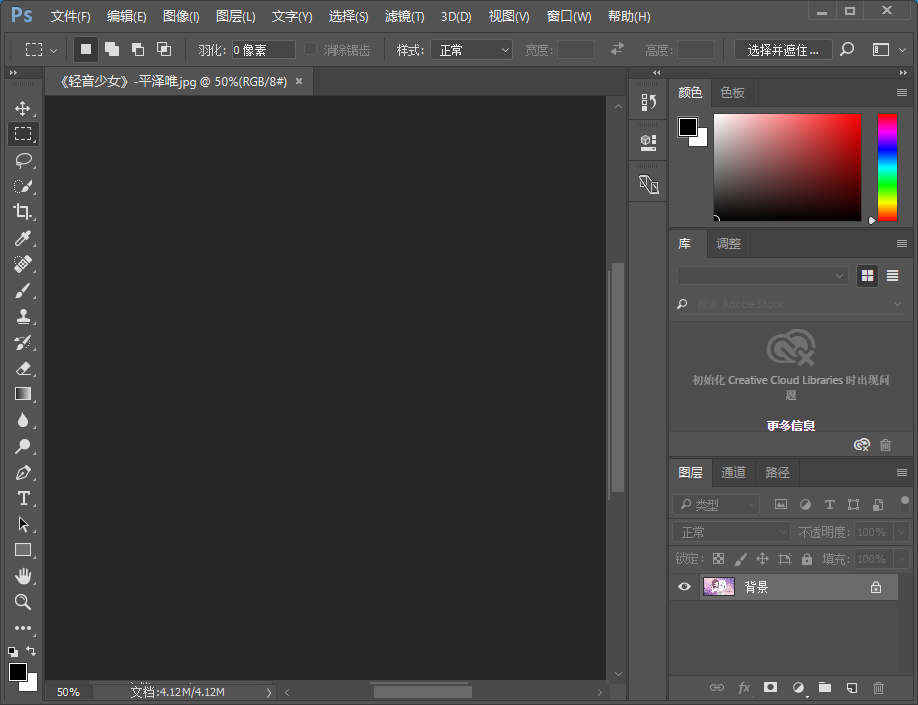Click the search magnifier in options bar
Viewport: 918px width, 705px height.
tap(847, 50)
